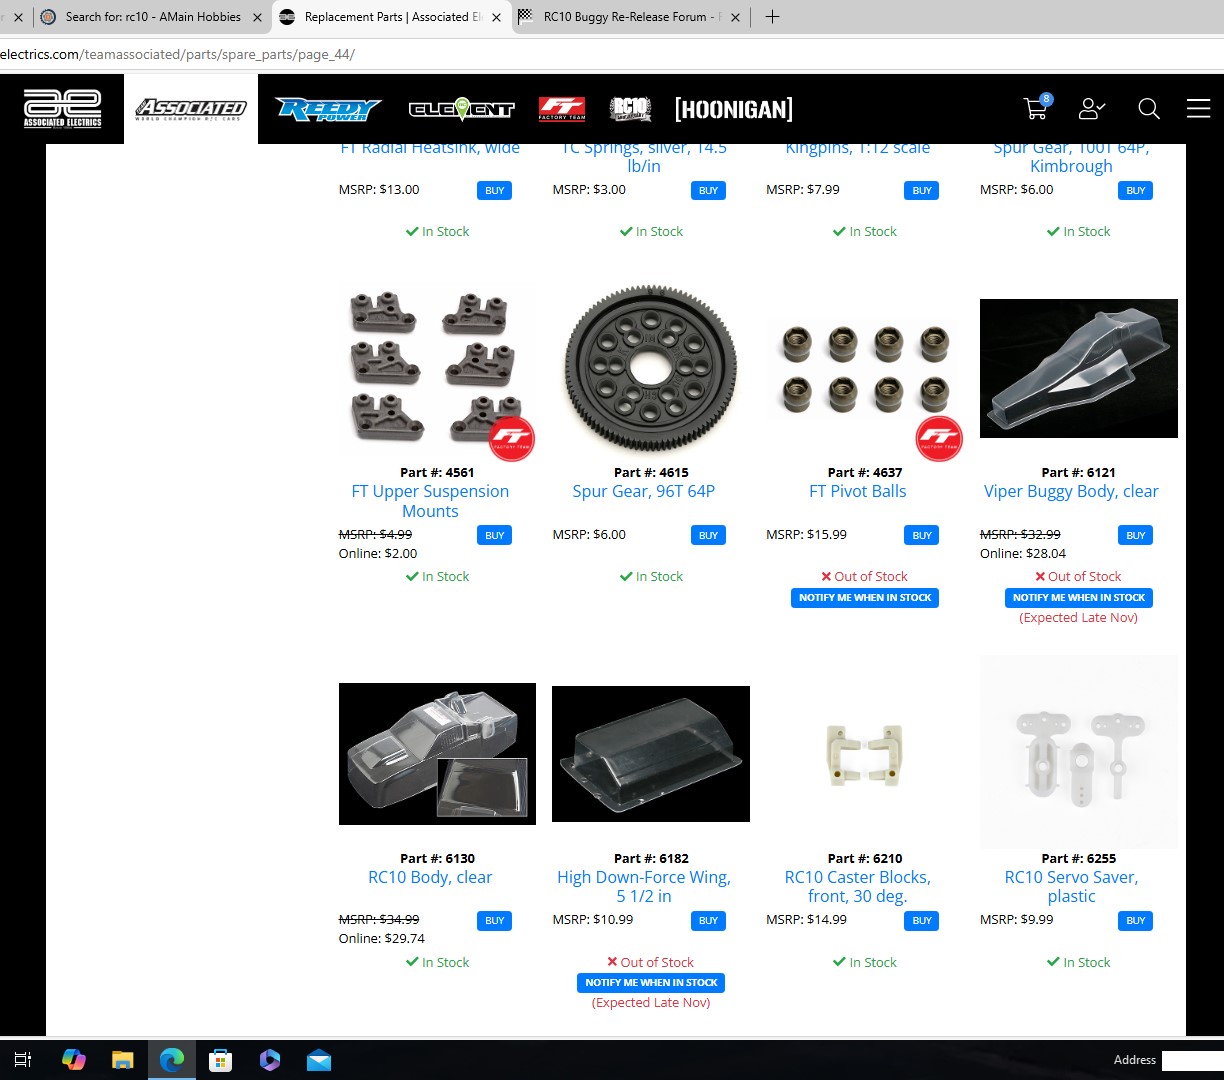Click BUY for FT Pivot Balls
1224x1080 pixels.
[x=922, y=535]
